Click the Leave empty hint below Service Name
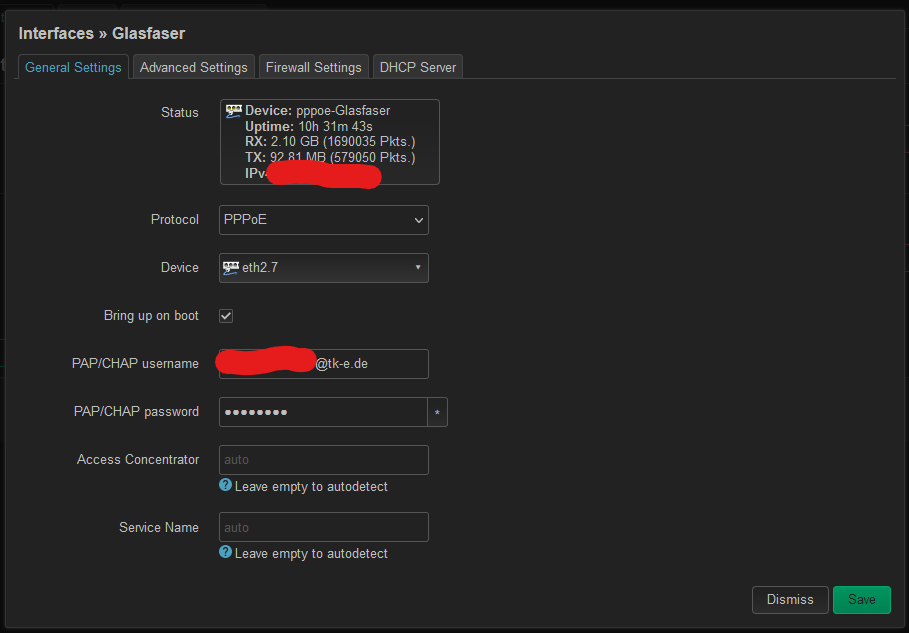Screen dimensions: 909x633 311,554
